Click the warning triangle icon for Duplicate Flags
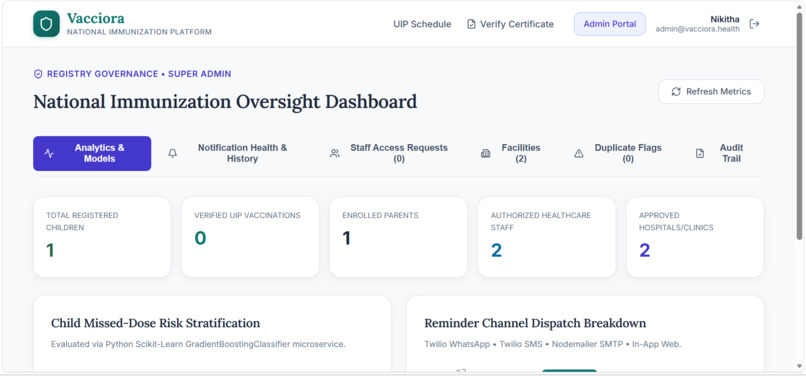The image size is (806, 376). [x=579, y=153]
